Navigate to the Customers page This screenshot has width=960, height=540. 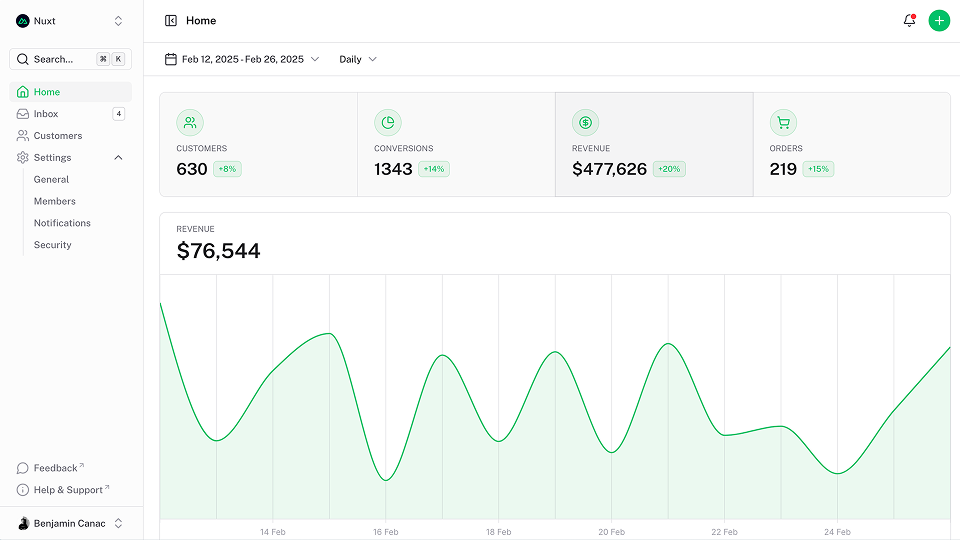point(58,136)
